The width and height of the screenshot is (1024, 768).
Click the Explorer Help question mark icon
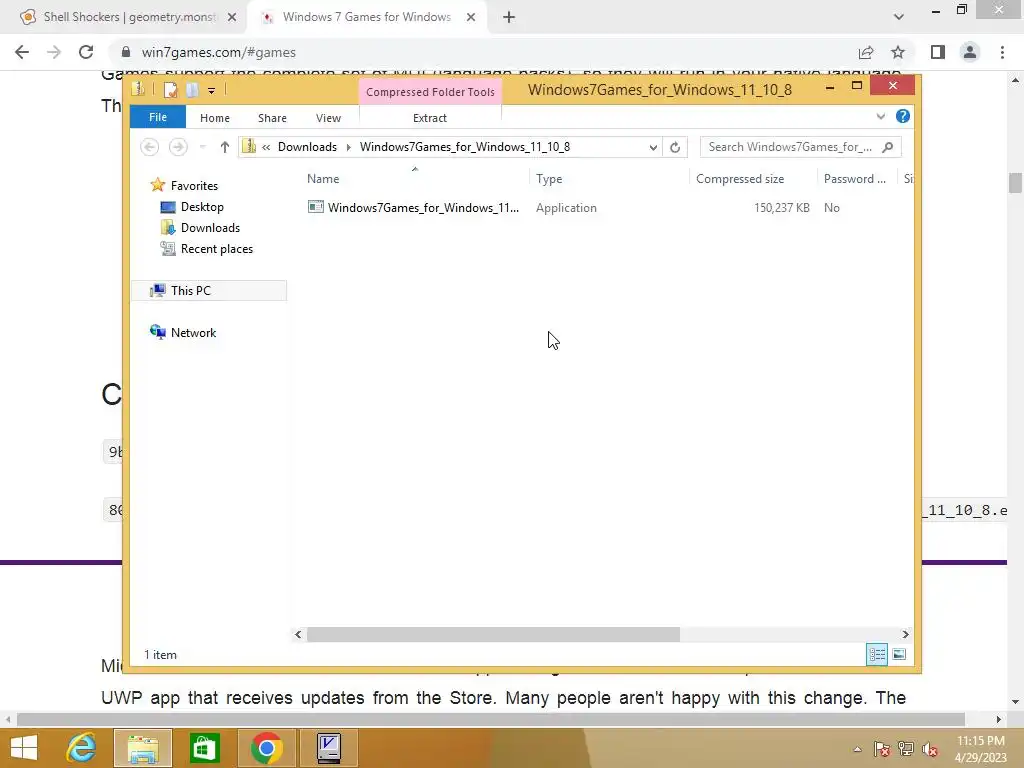point(903,116)
